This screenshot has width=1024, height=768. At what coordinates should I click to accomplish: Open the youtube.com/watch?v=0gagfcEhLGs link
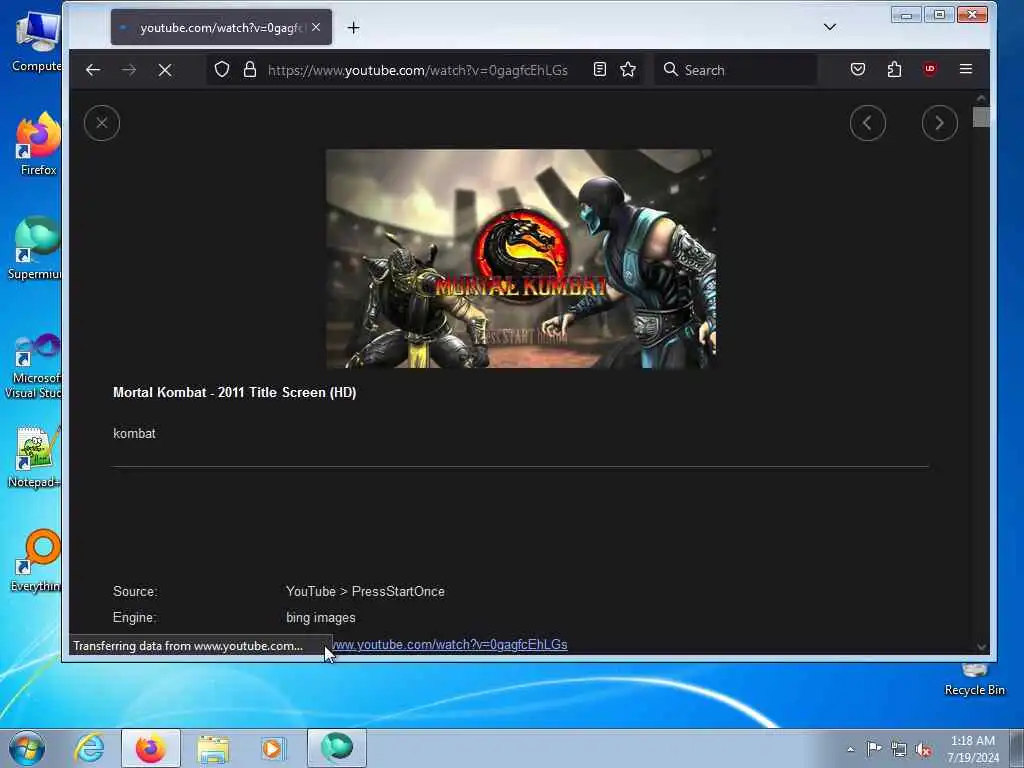[449, 645]
